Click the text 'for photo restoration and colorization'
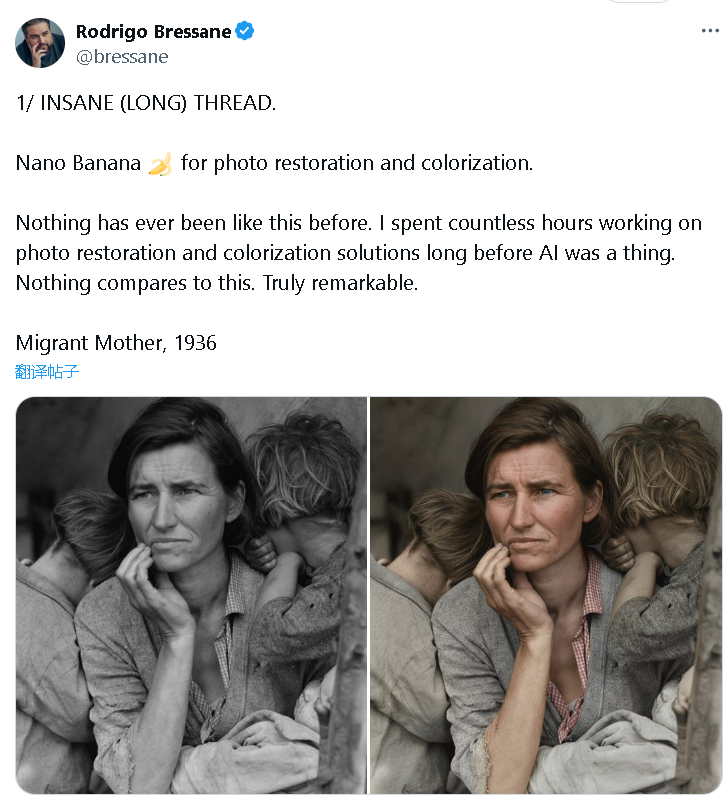Viewport: 726px width, 800px height. click(357, 163)
